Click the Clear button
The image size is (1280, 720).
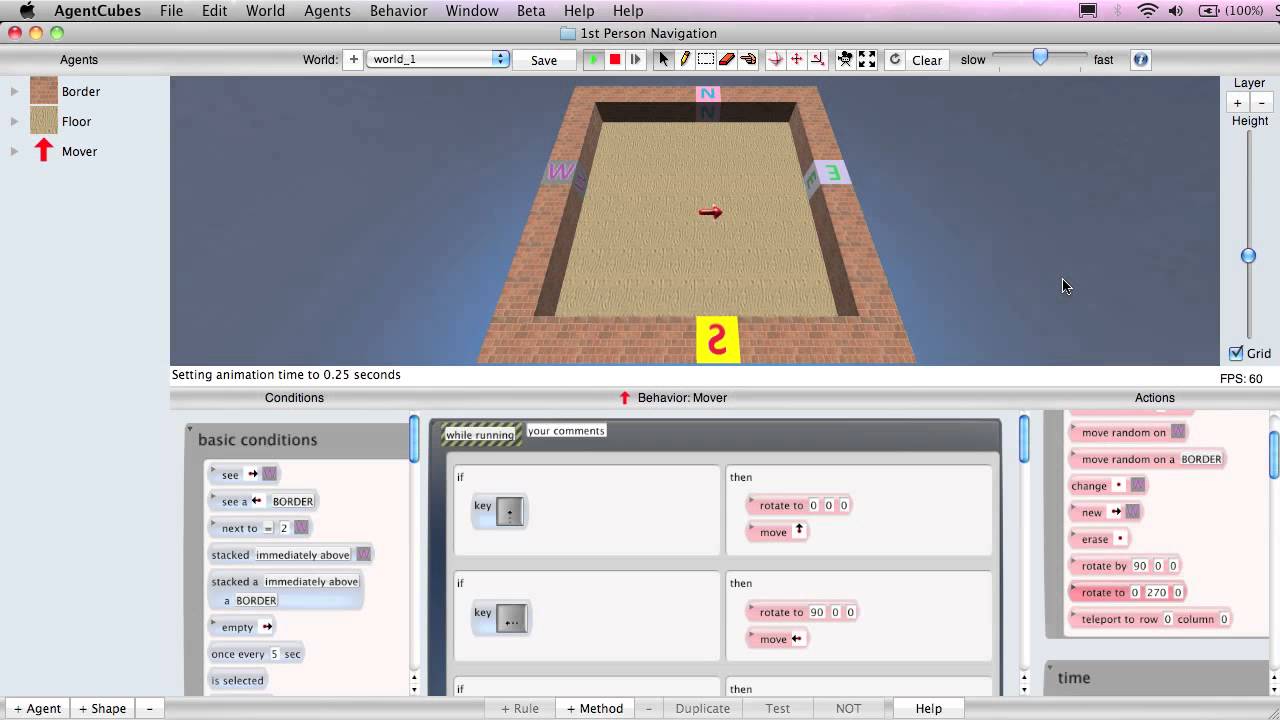coord(927,60)
